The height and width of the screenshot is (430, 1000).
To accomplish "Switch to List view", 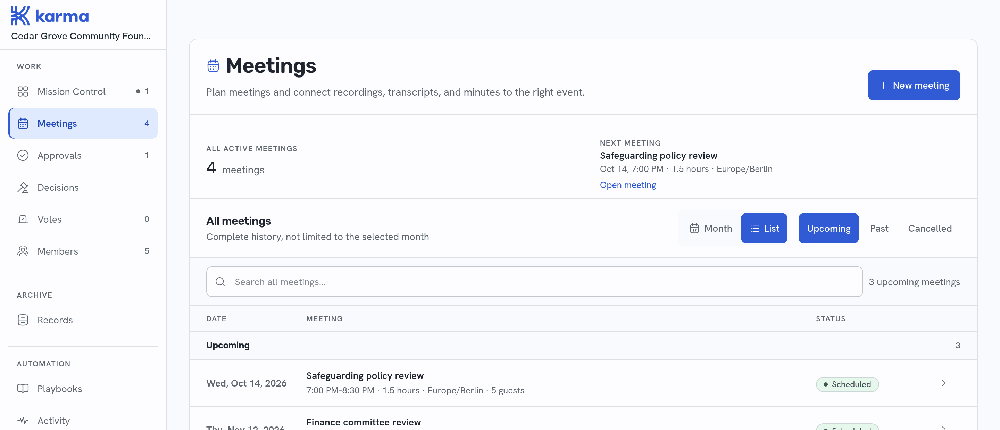I will click(764, 228).
